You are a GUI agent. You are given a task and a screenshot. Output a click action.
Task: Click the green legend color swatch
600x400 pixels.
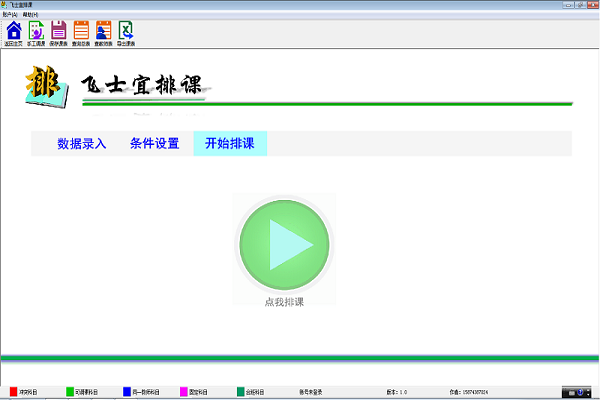click(x=70, y=391)
